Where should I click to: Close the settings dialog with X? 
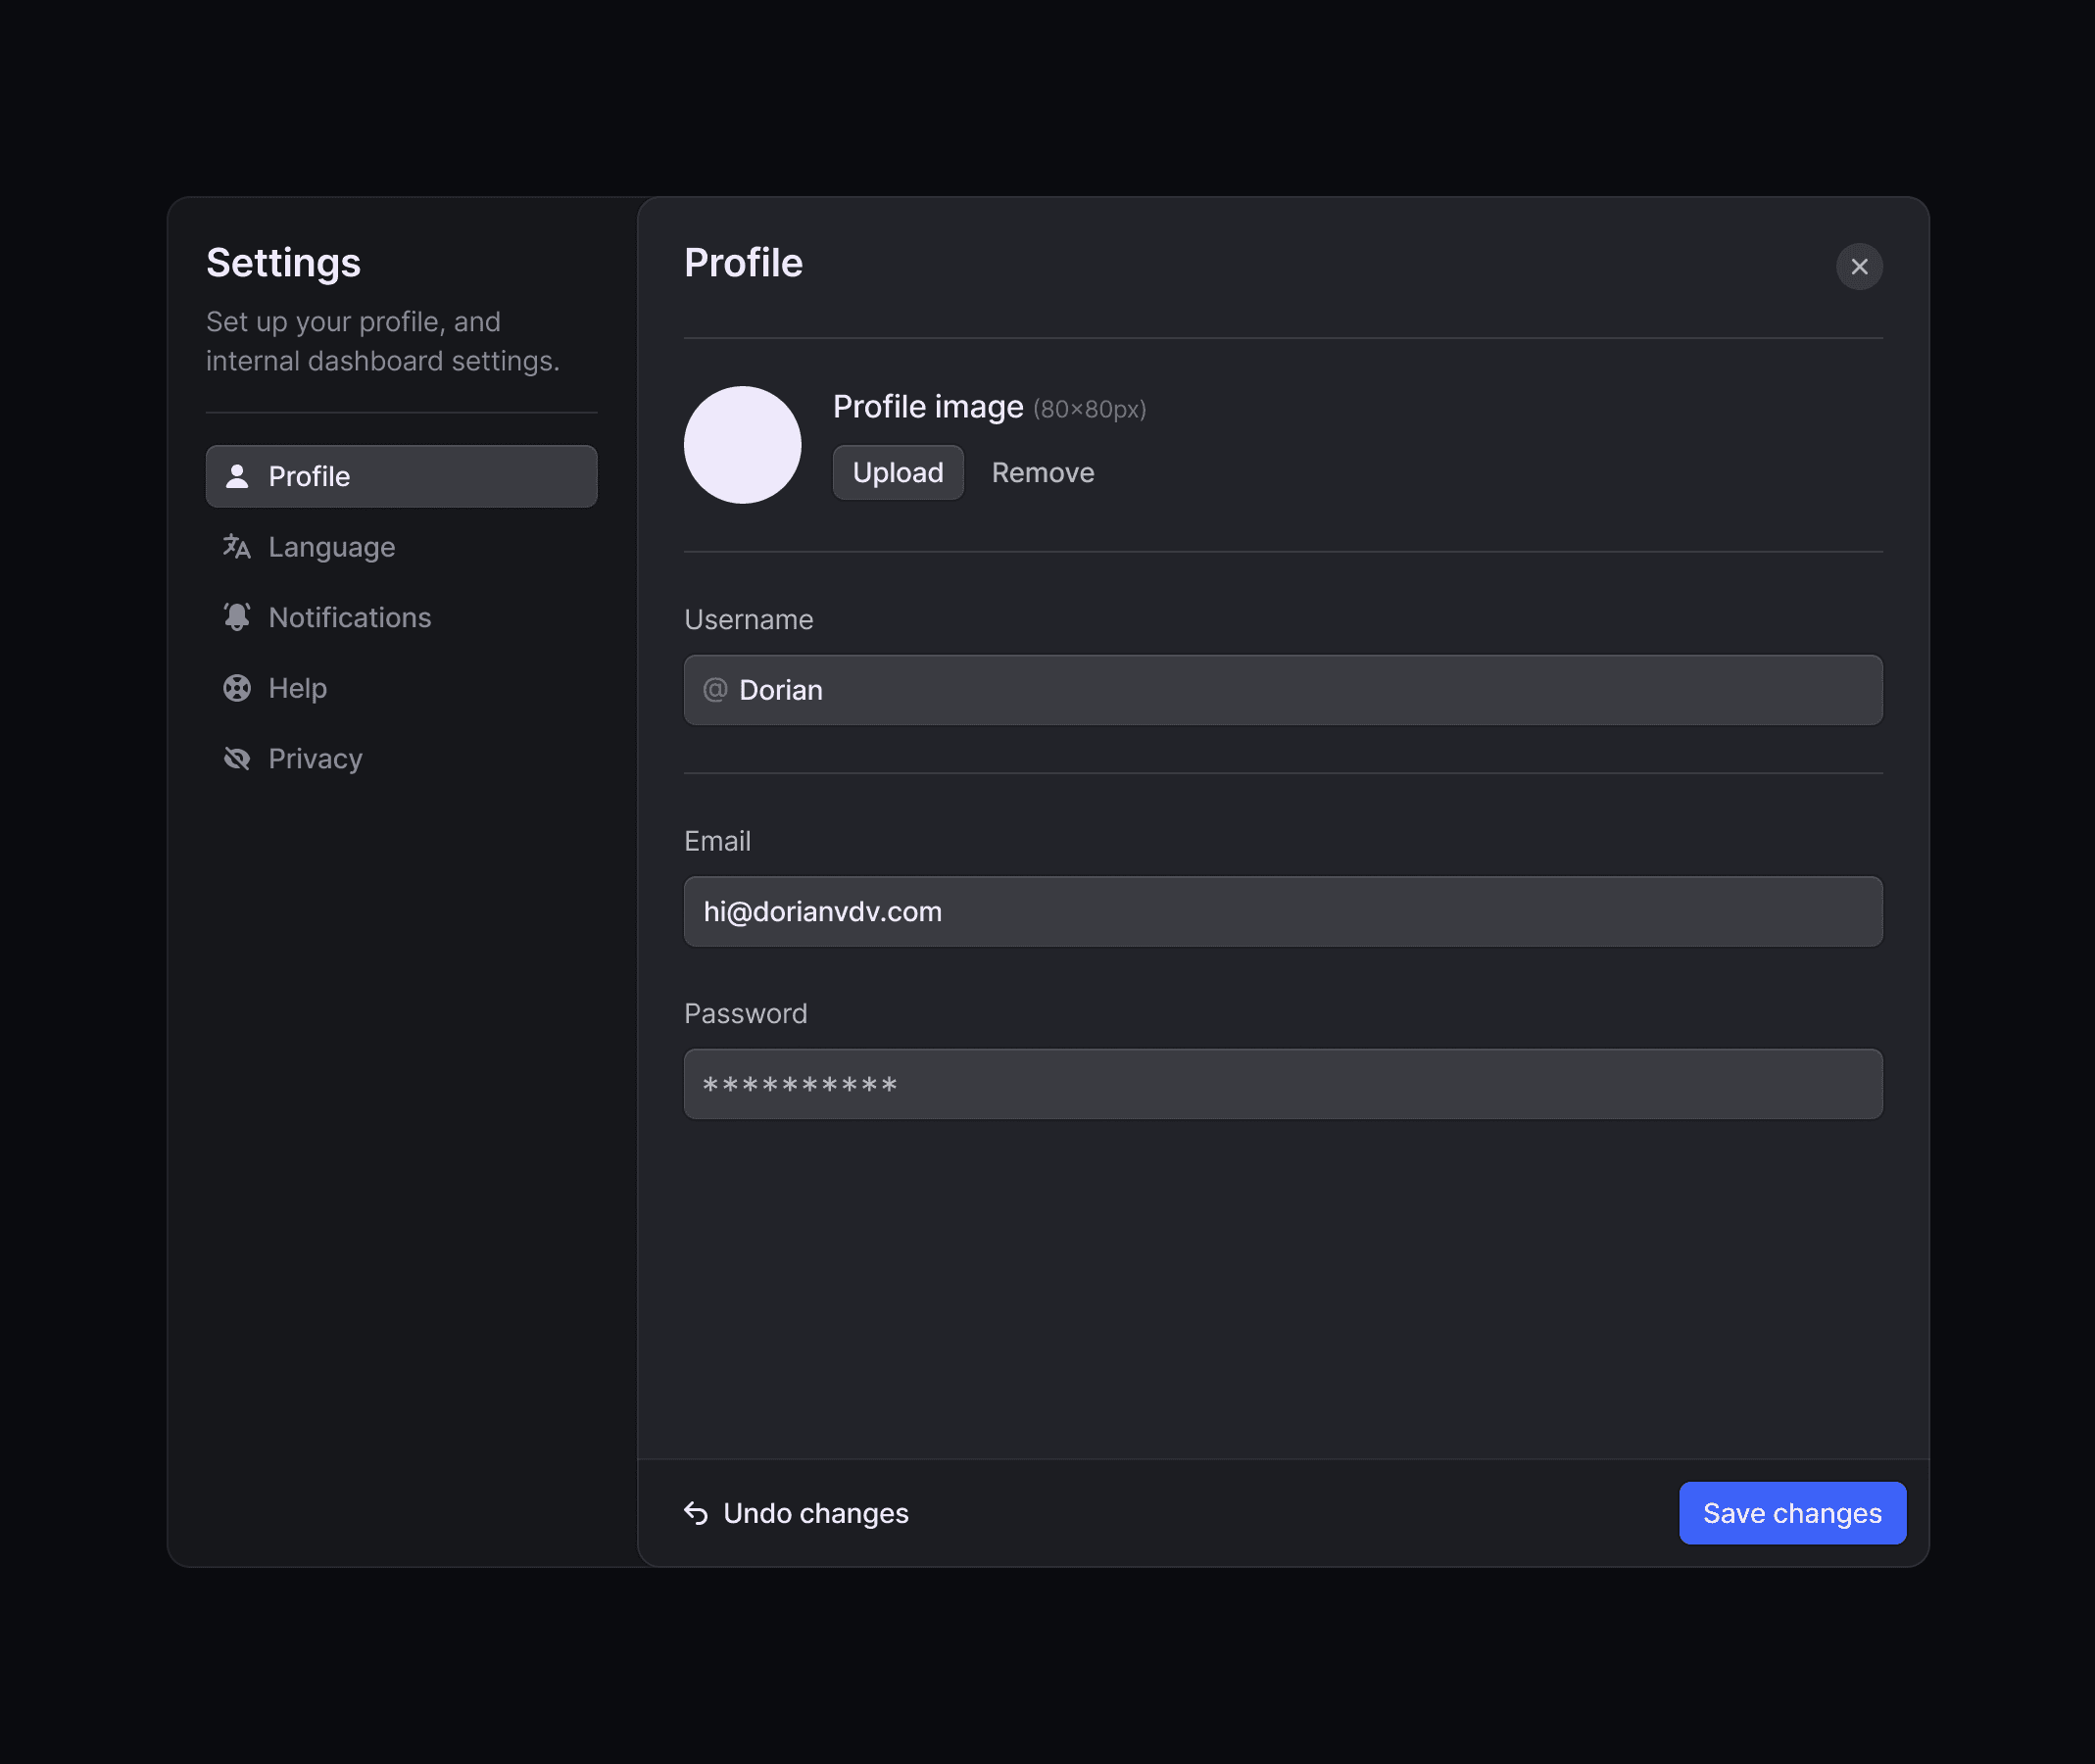(x=1859, y=267)
